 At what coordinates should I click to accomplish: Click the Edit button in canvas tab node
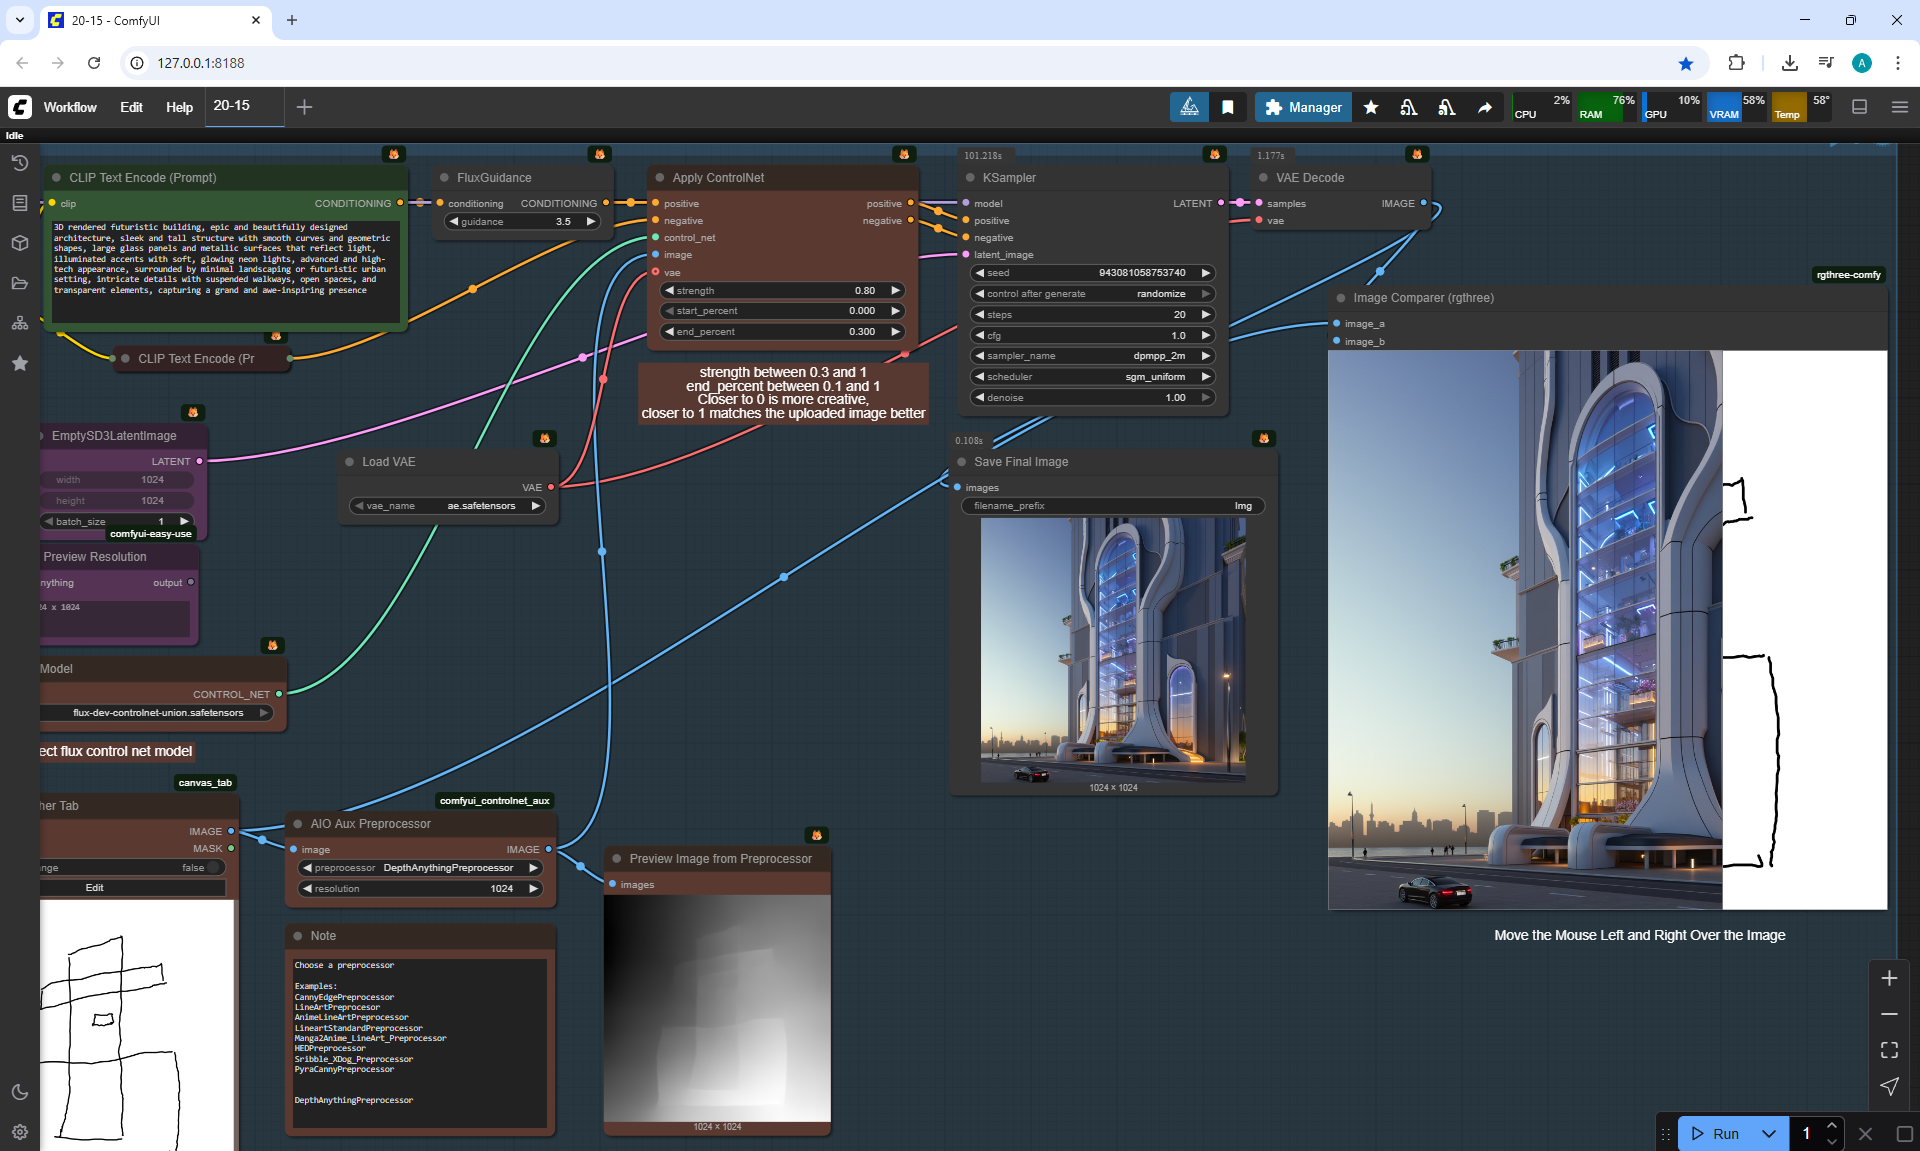(x=95, y=888)
